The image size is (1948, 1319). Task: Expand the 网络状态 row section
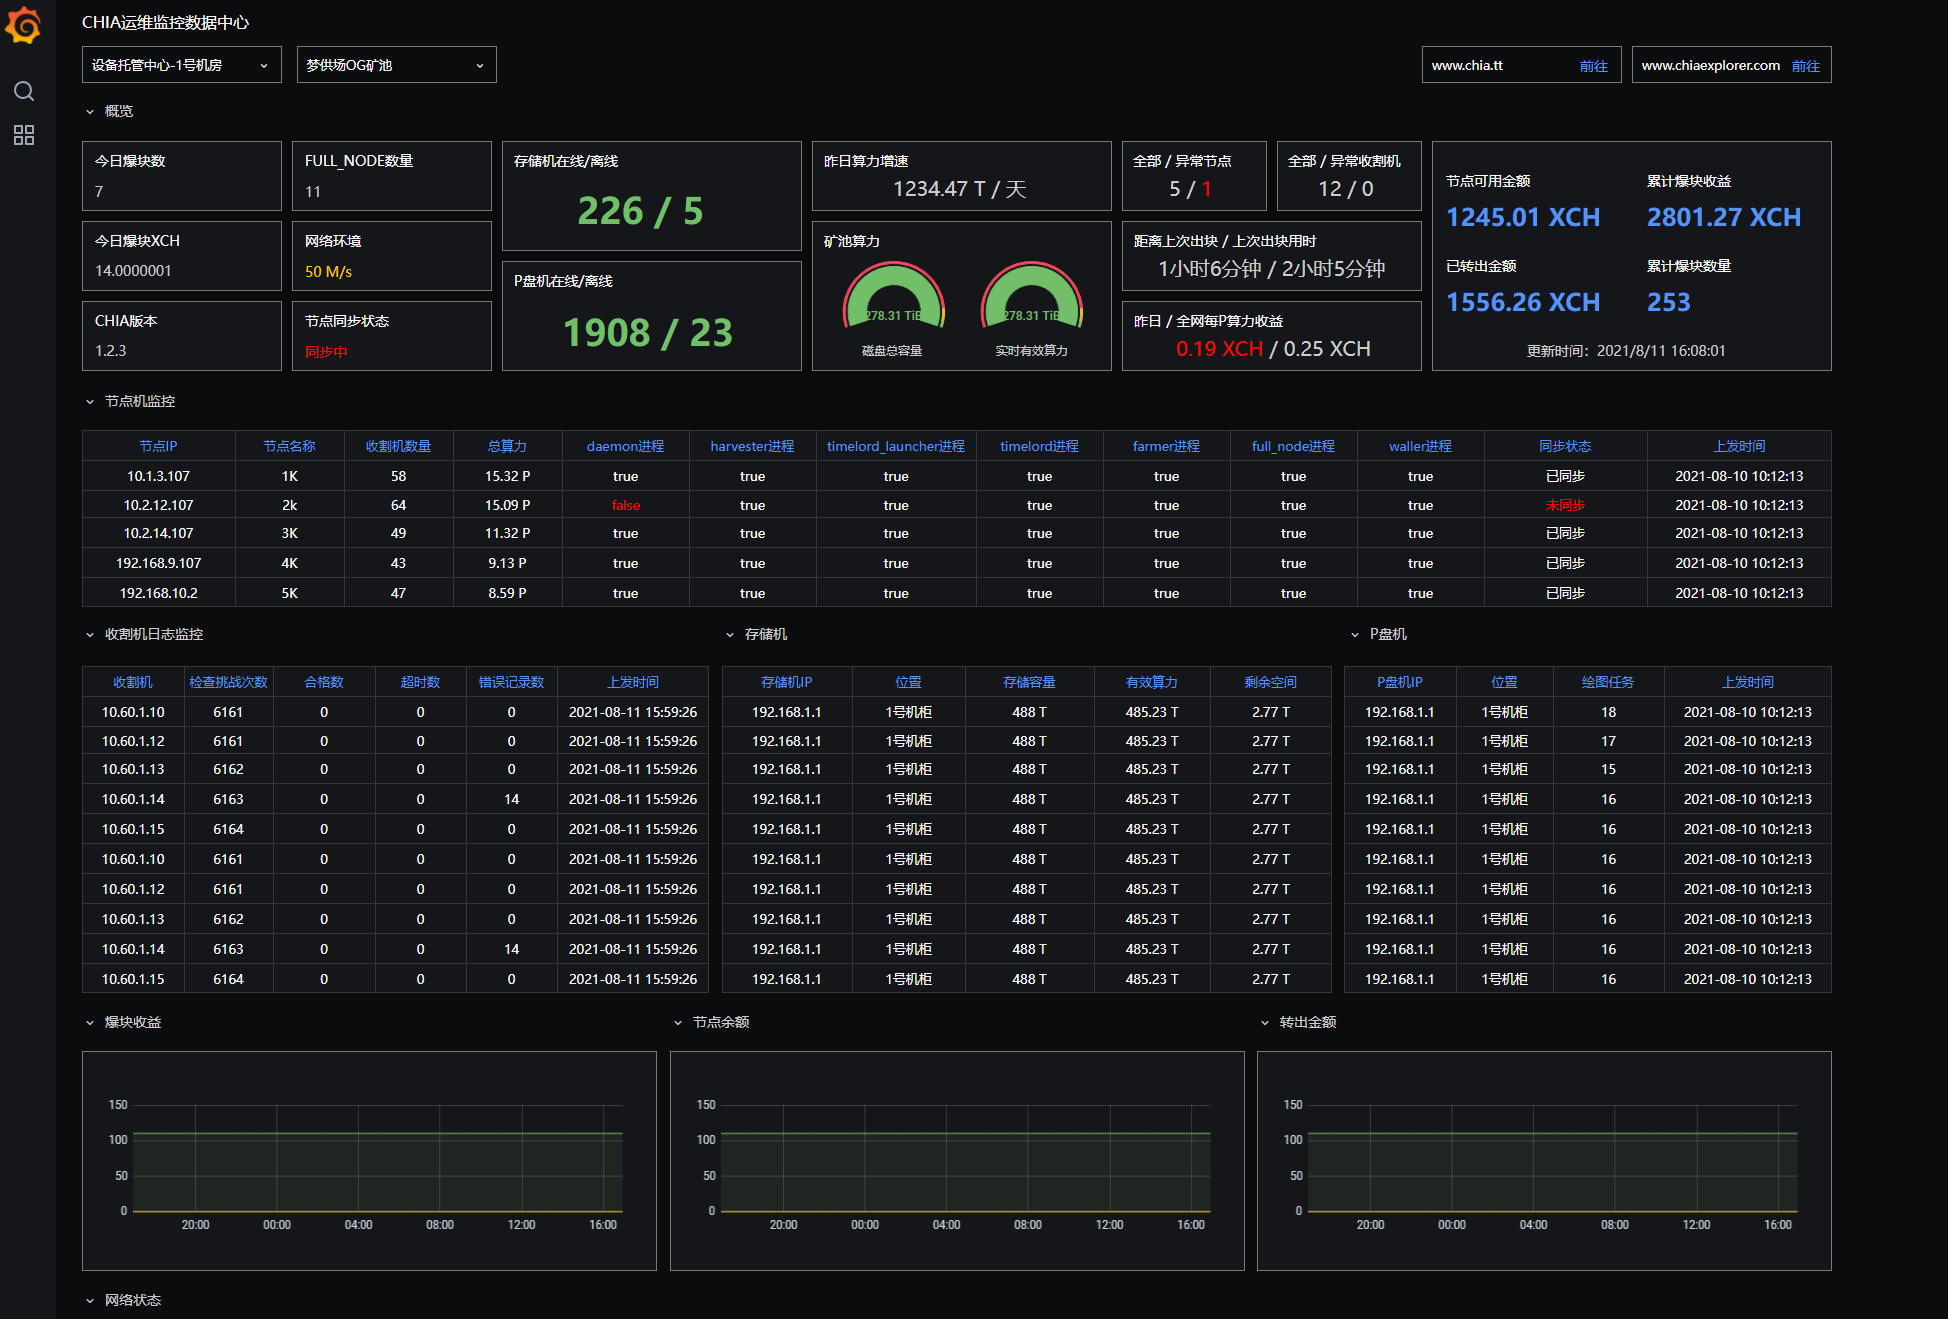click(x=123, y=1300)
